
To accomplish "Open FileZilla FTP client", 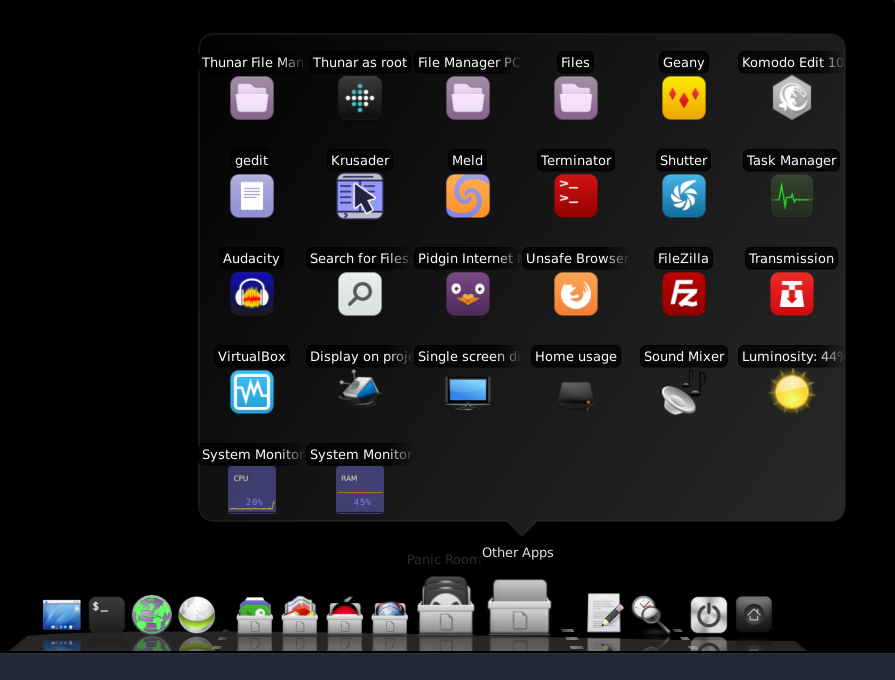I will click(684, 294).
